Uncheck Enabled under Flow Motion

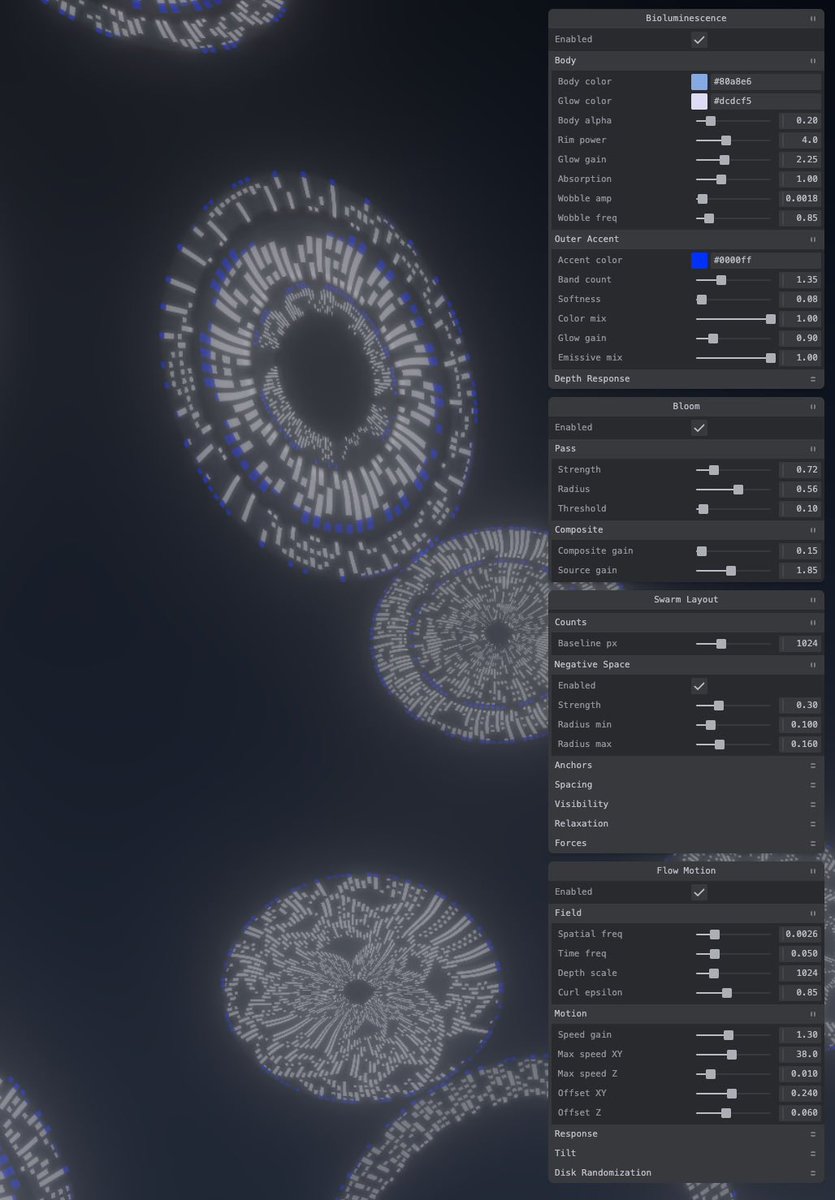coord(699,892)
